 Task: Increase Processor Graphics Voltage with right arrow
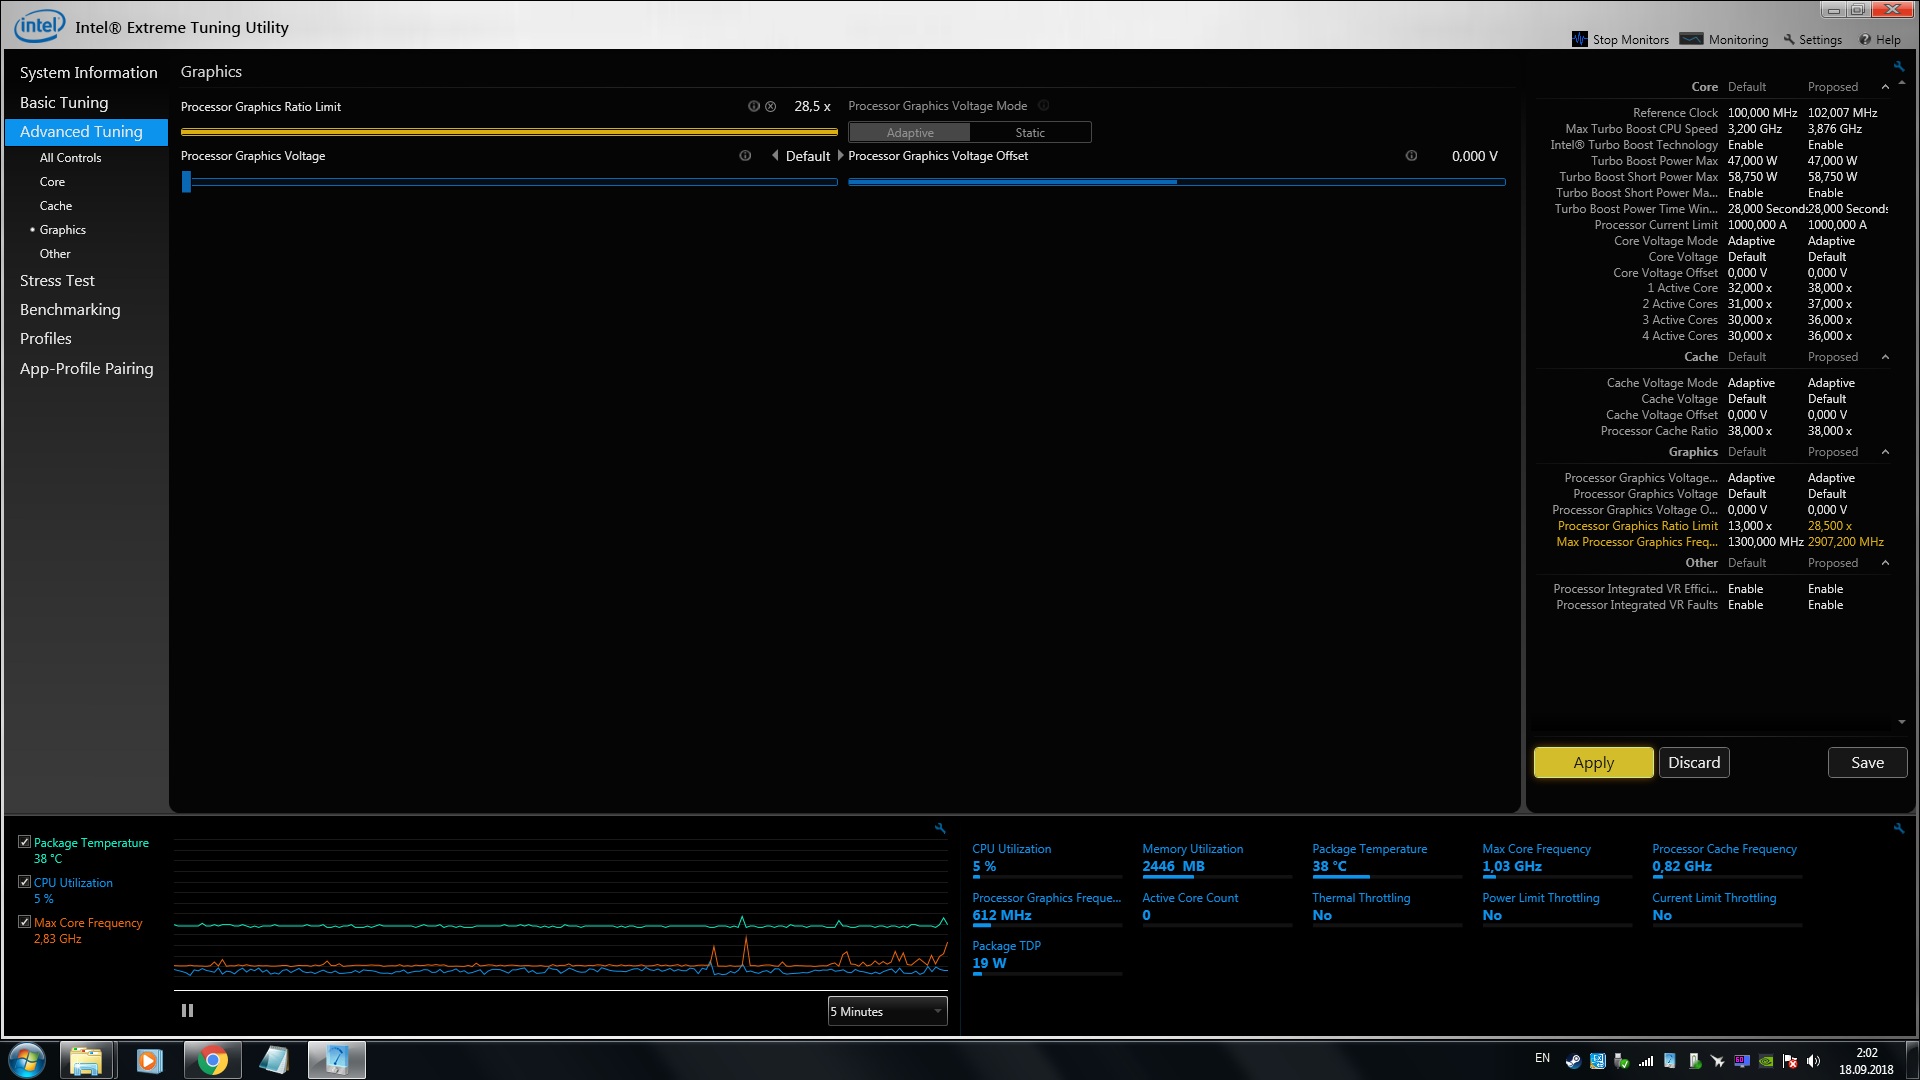click(840, 156)
